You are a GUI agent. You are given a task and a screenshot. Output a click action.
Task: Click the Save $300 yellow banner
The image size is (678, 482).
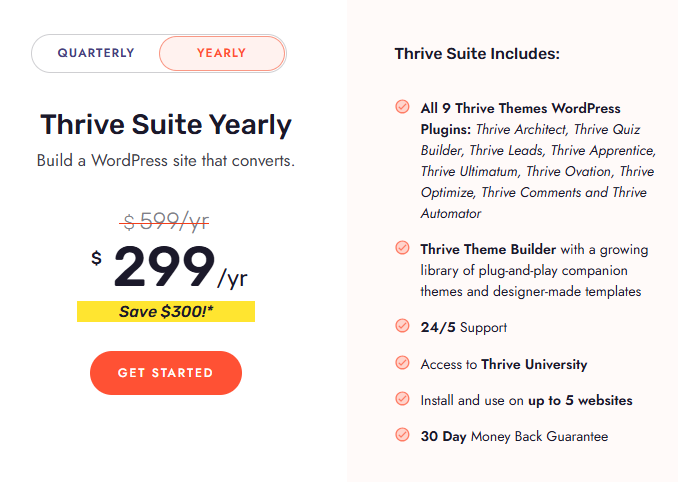(x=166, y=312)
